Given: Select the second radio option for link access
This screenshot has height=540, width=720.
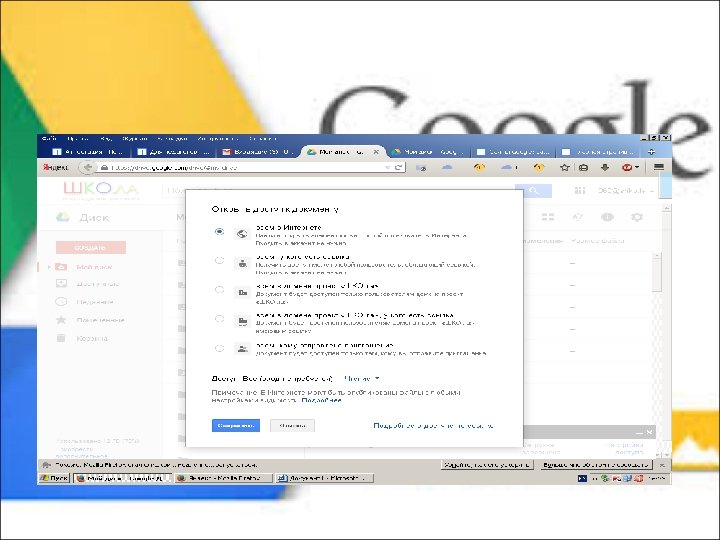Looking at the screenshot, I should coord(219,261).
